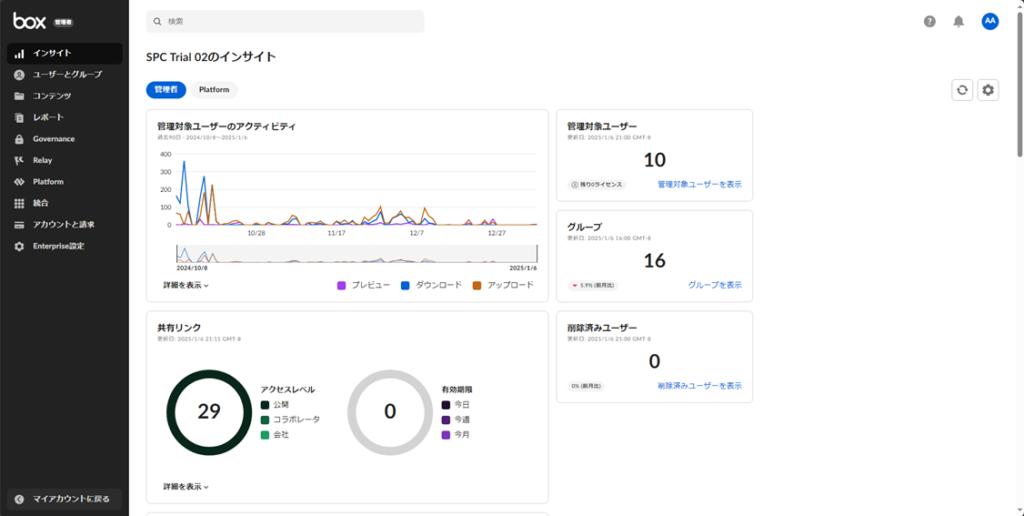The height and width of the screenshot is (516, 1024).
Task: Toggle the ダウンロード series in chart legend
Action: coord(431,285)
